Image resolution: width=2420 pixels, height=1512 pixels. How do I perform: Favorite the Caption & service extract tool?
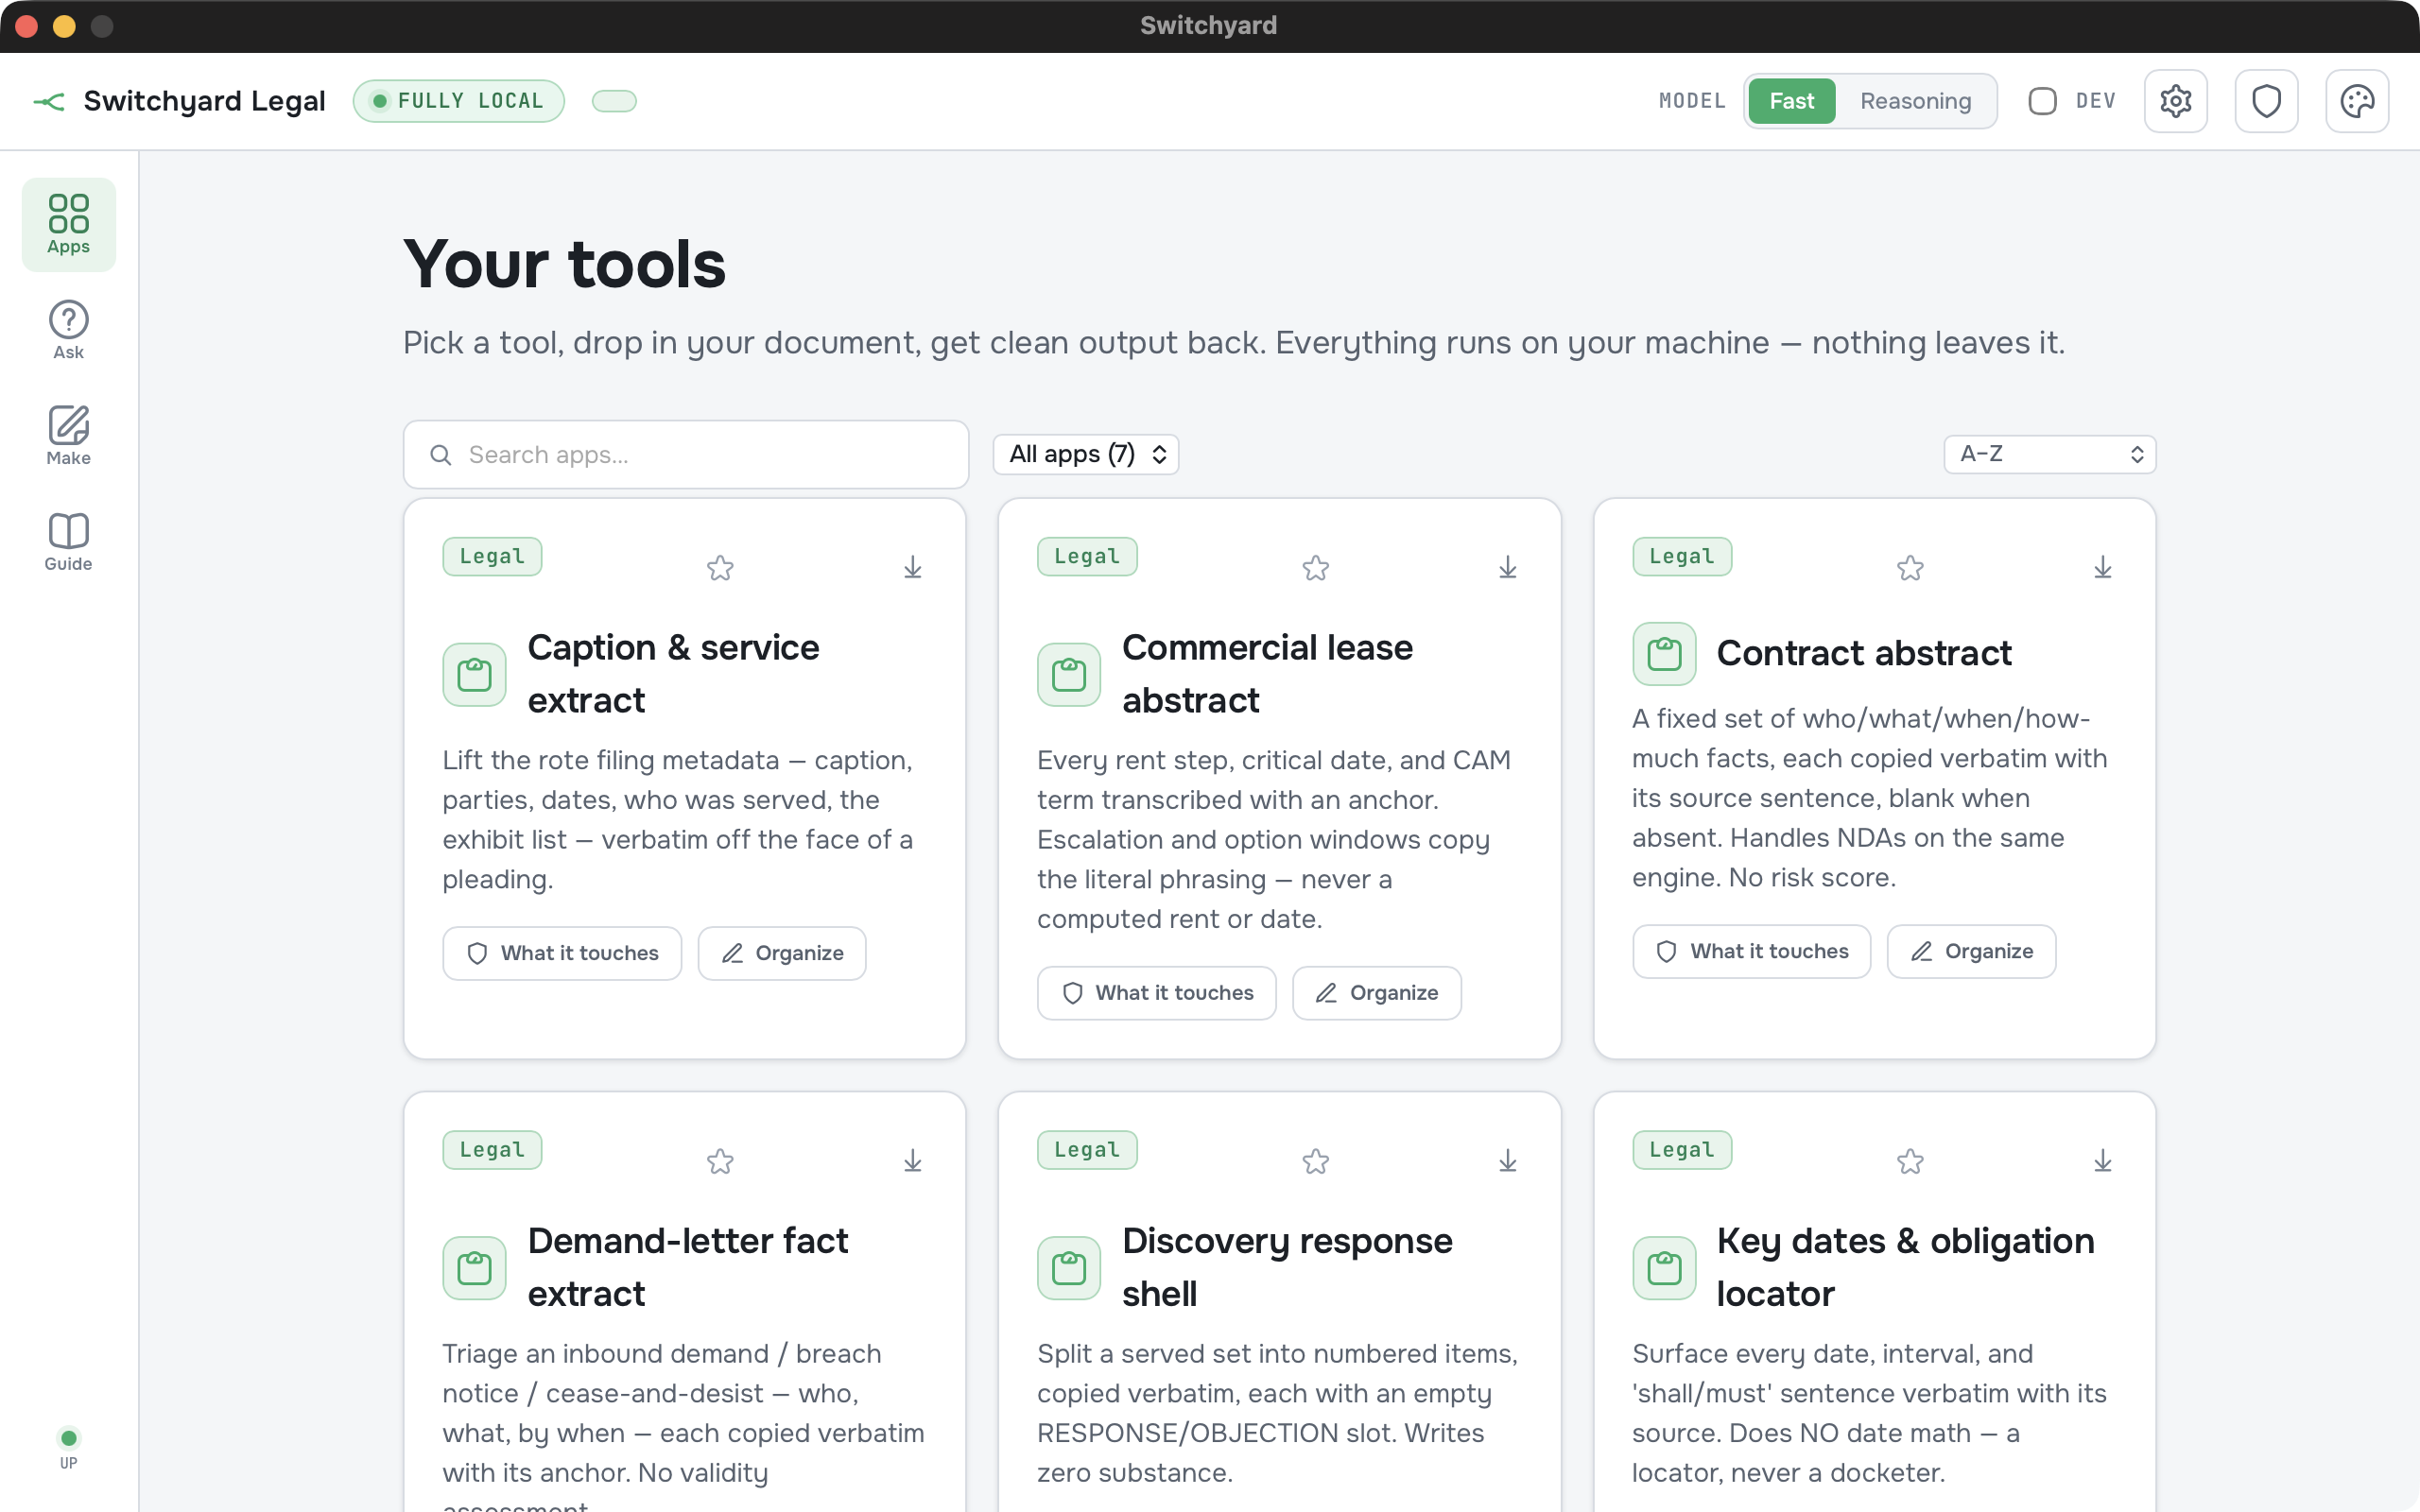720,568
